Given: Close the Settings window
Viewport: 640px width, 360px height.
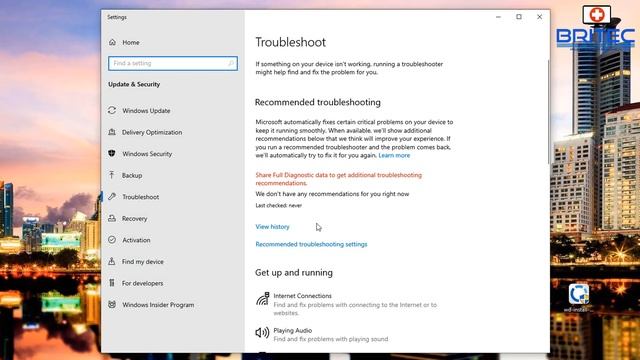Looking at the screenshot, I should [x=539, y=17].
